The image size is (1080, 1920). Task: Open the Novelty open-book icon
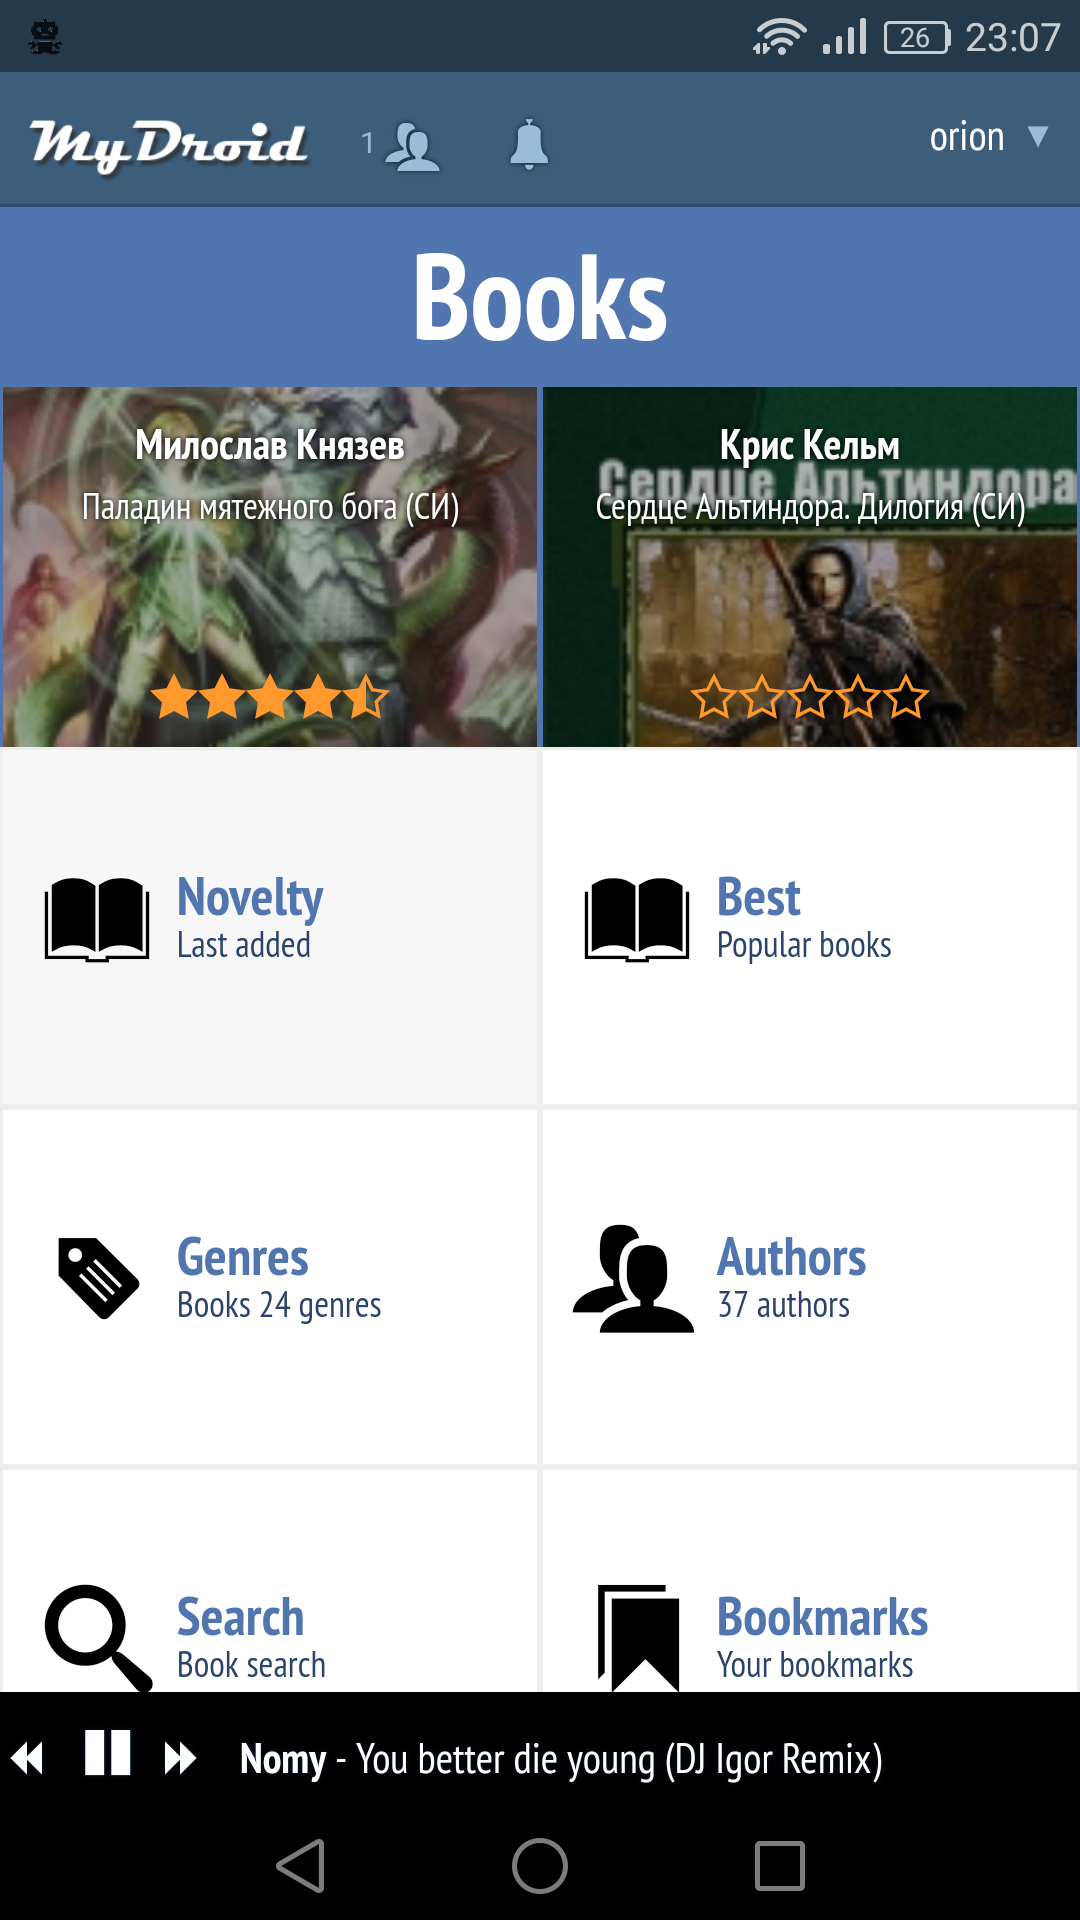(97, 920)
